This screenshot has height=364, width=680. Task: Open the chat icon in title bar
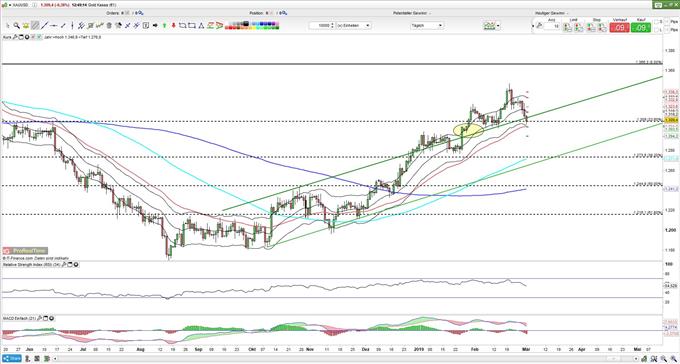click(658, 5)
